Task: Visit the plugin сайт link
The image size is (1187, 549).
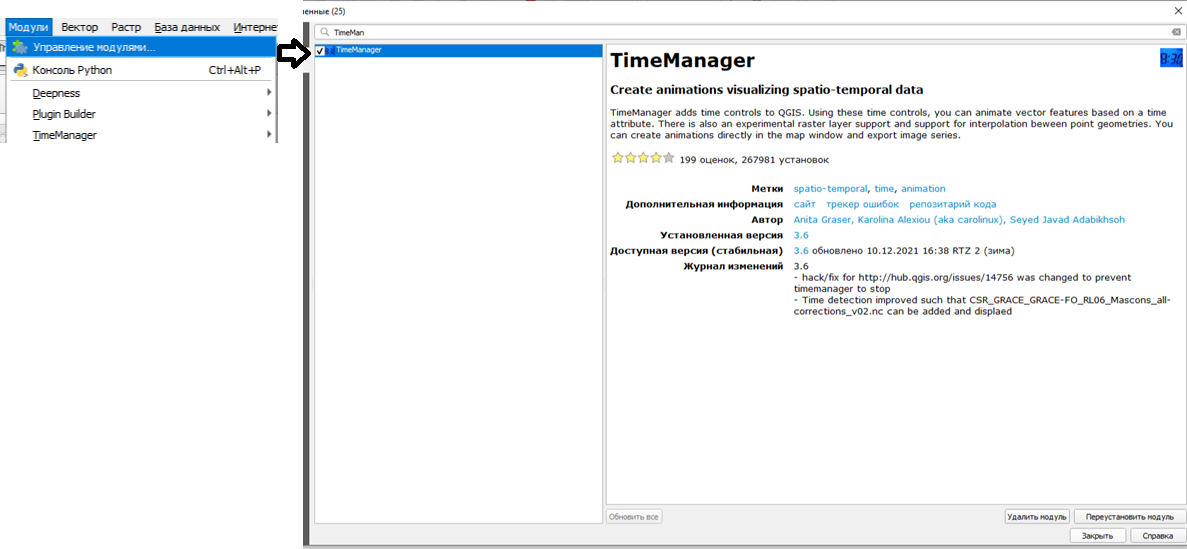Action: pyautogui.click(x=804, y=204)
